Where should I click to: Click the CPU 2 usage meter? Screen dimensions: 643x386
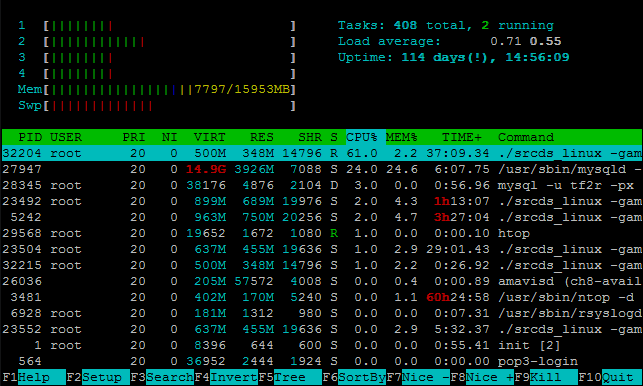pyautogui.click(x=157, y=42)
